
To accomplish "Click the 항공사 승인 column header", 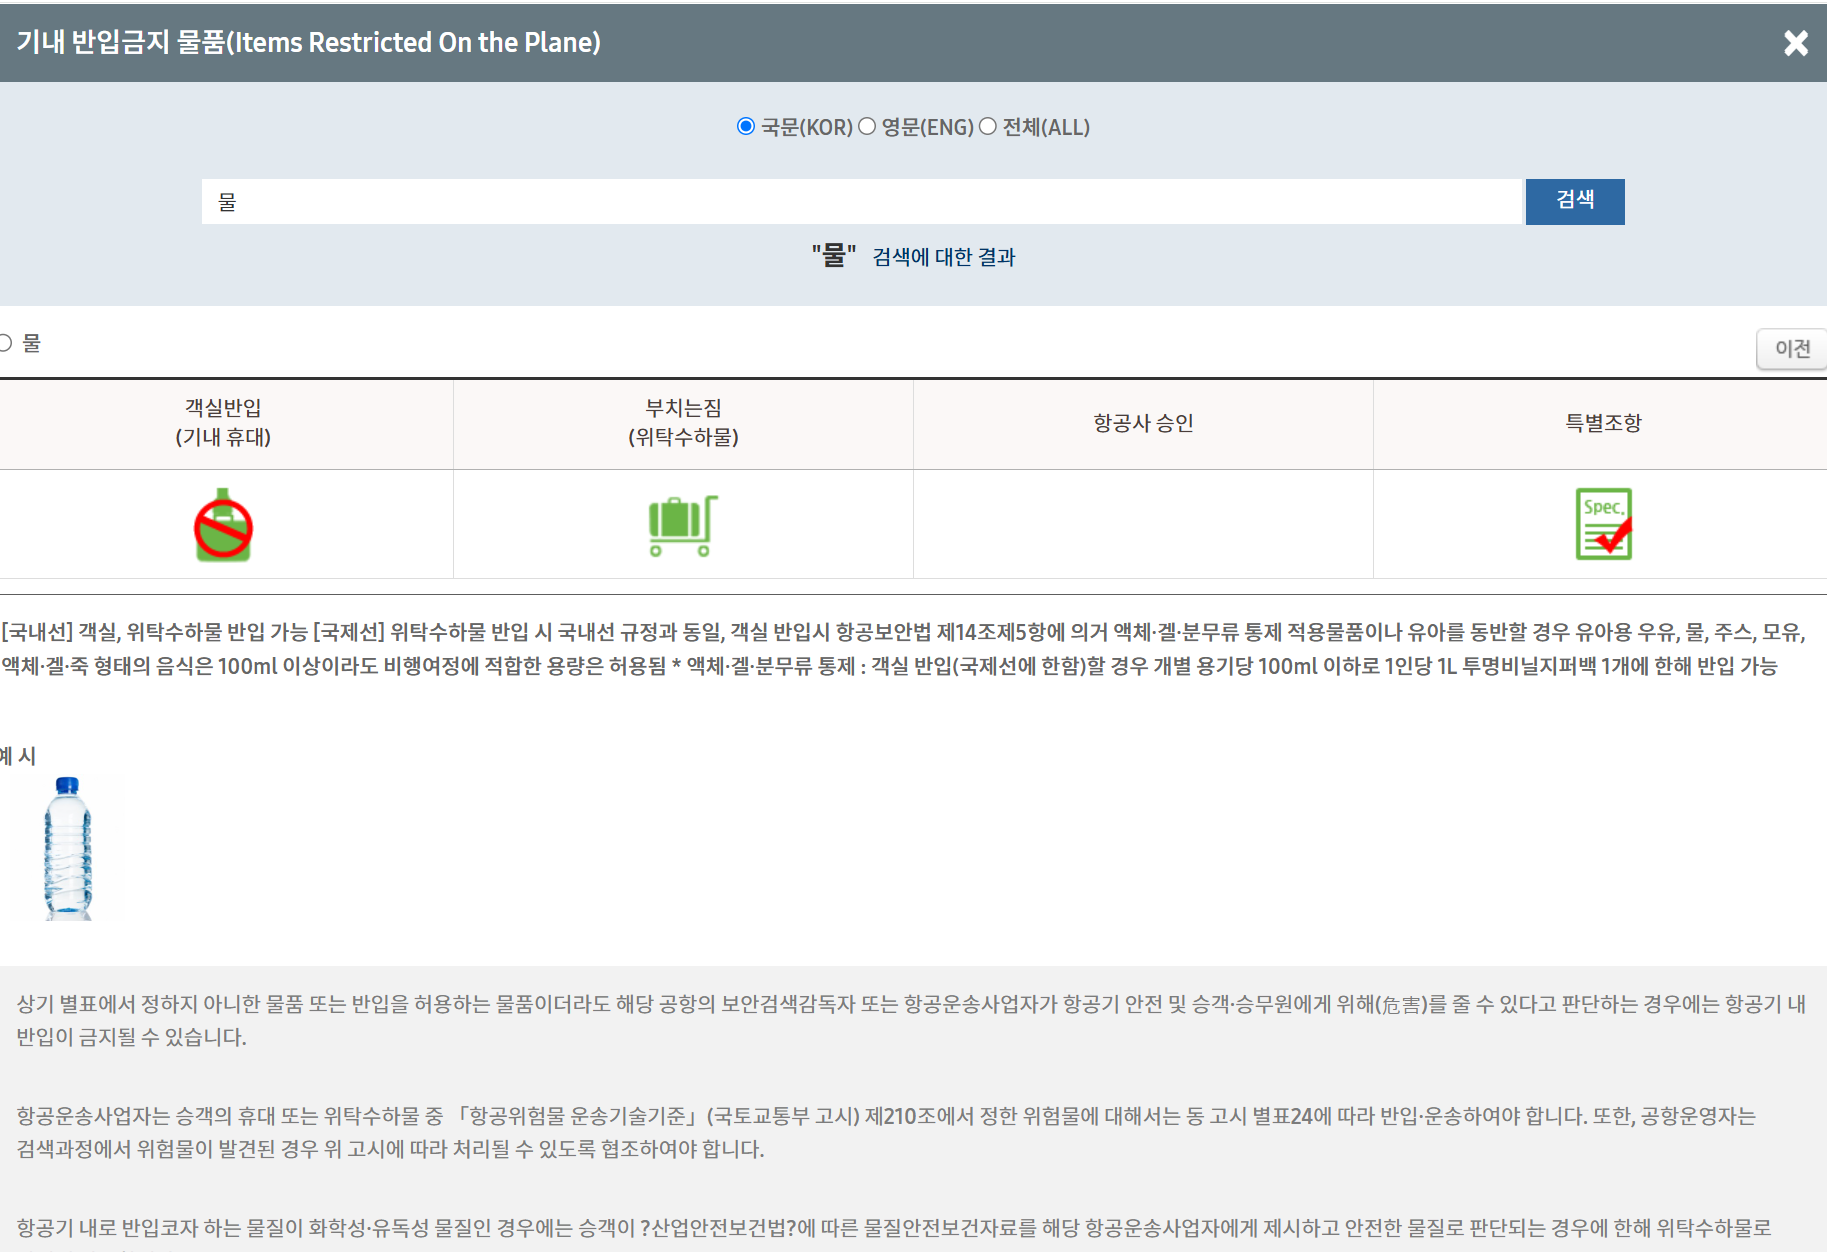I will [1143, 422].
